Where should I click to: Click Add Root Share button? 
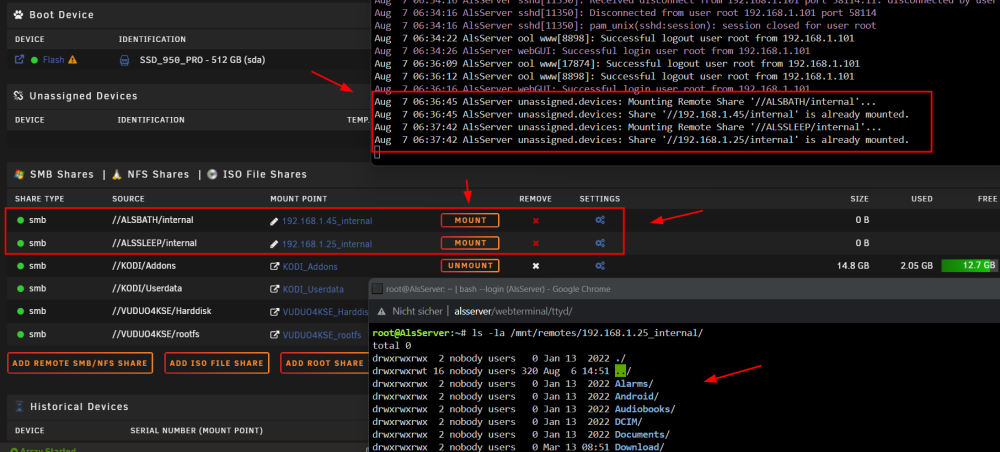(325, 363)
